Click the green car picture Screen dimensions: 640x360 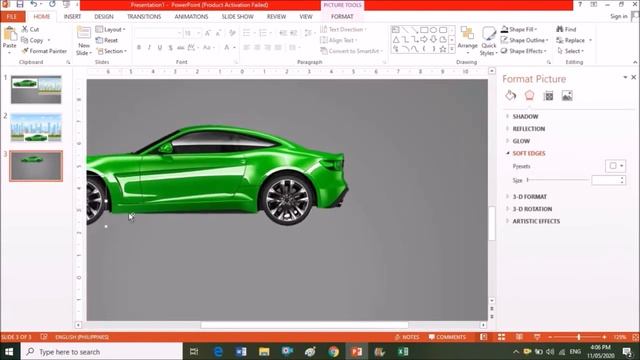(x=218, y=175)
